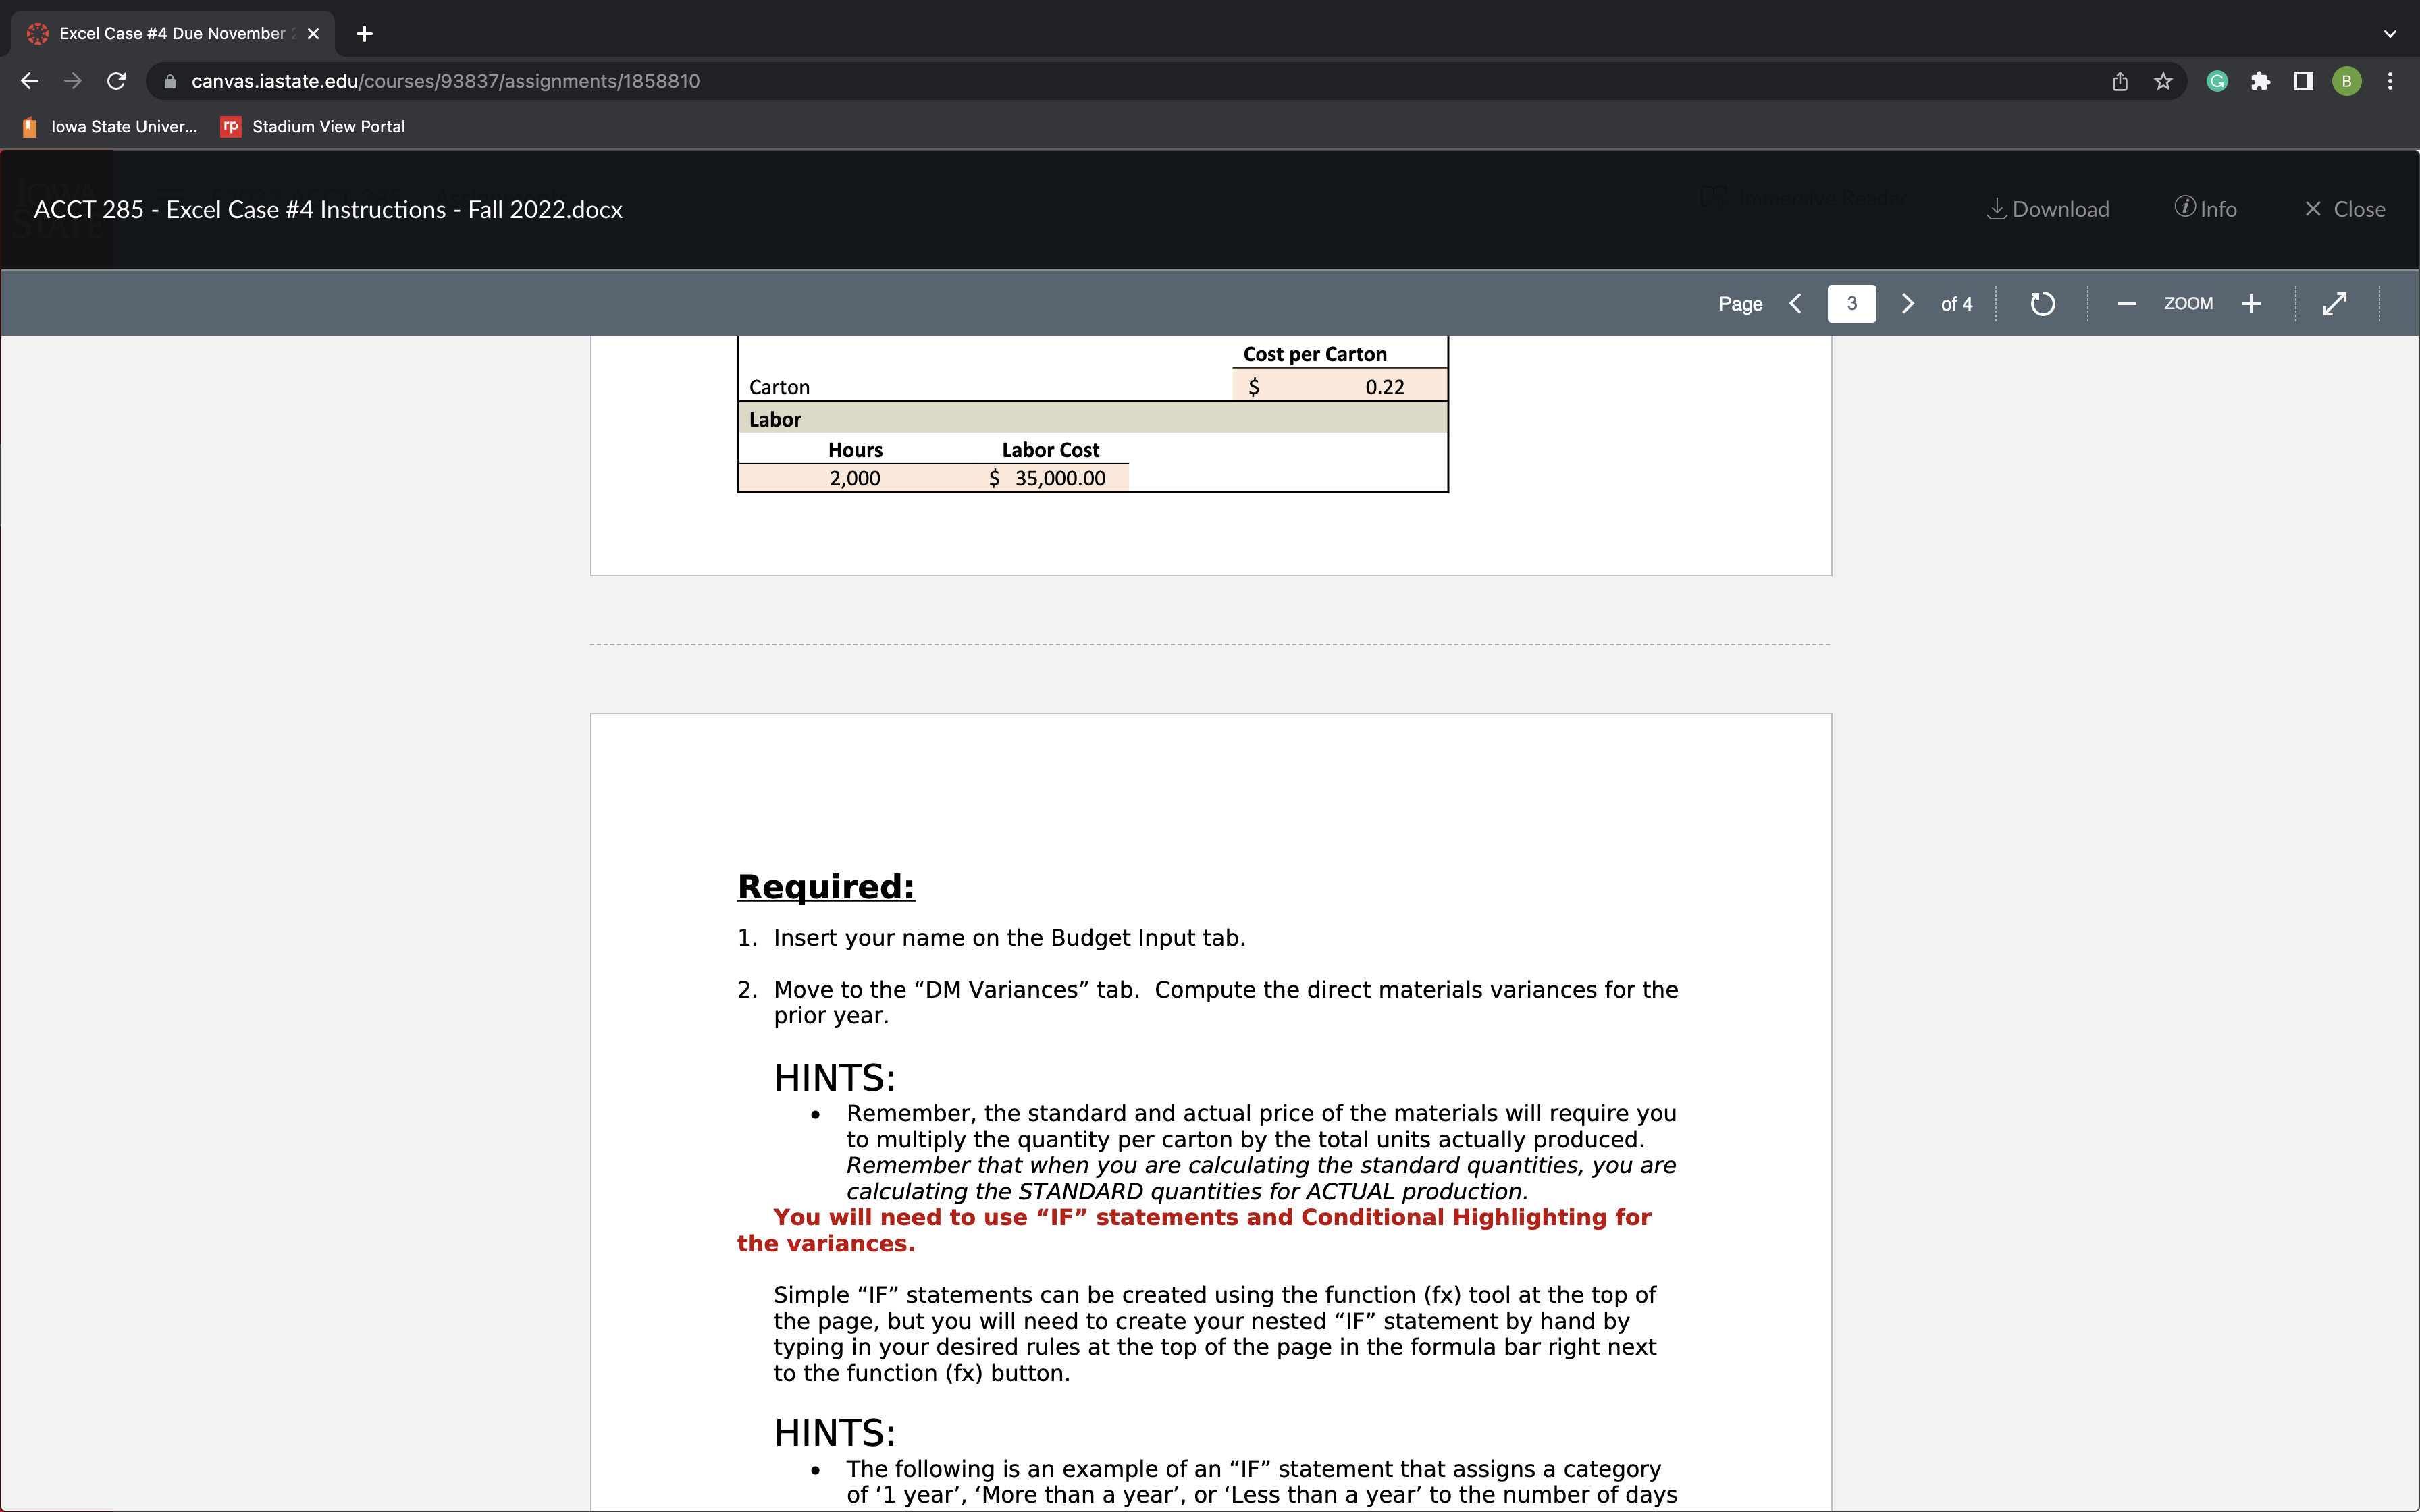This screenshot has height=1512, width=2420.
Task: Expand the tab search dropdown arrow
Action: [x=2390, y=34]
